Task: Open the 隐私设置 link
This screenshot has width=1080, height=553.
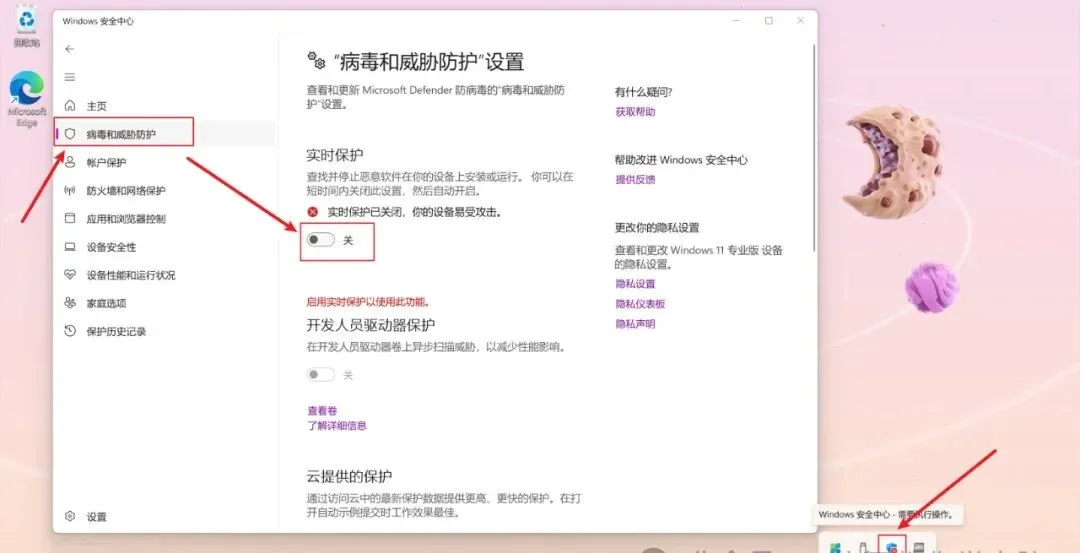Action: tap(635, 284)
